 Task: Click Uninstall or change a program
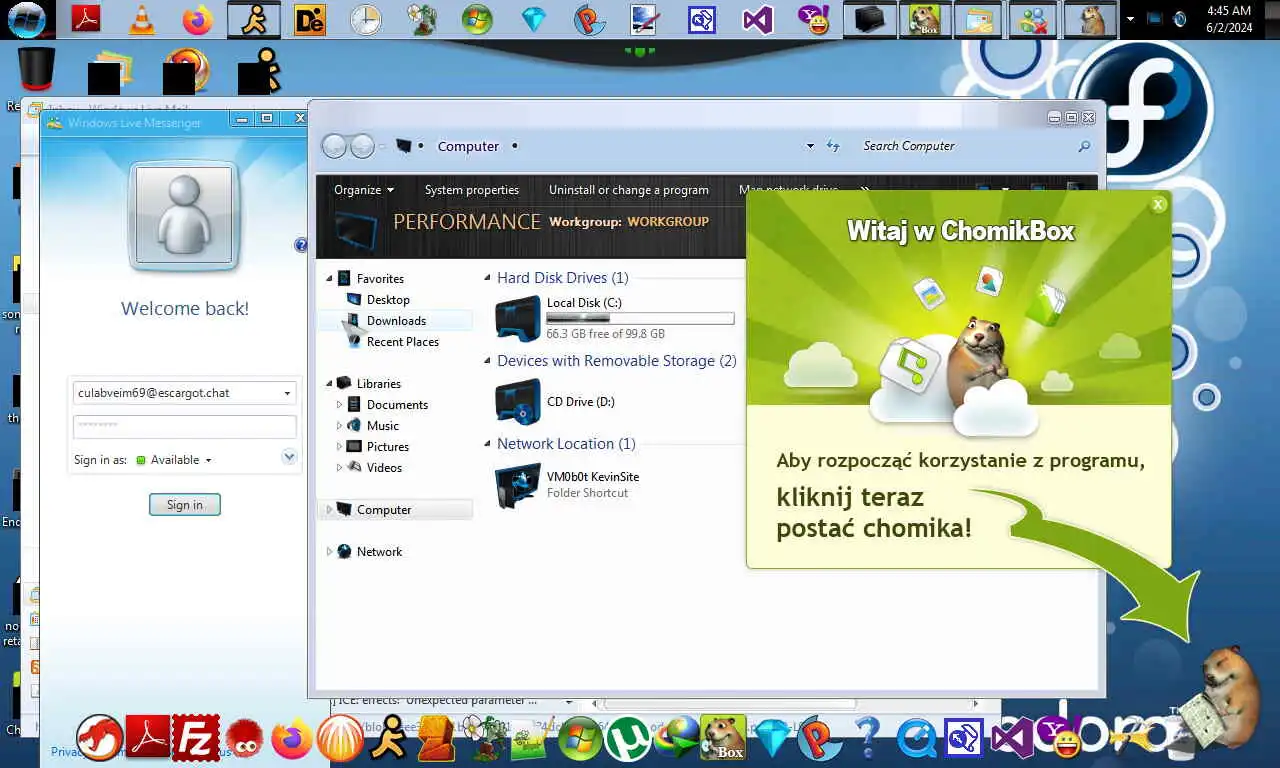click(628, 190)
